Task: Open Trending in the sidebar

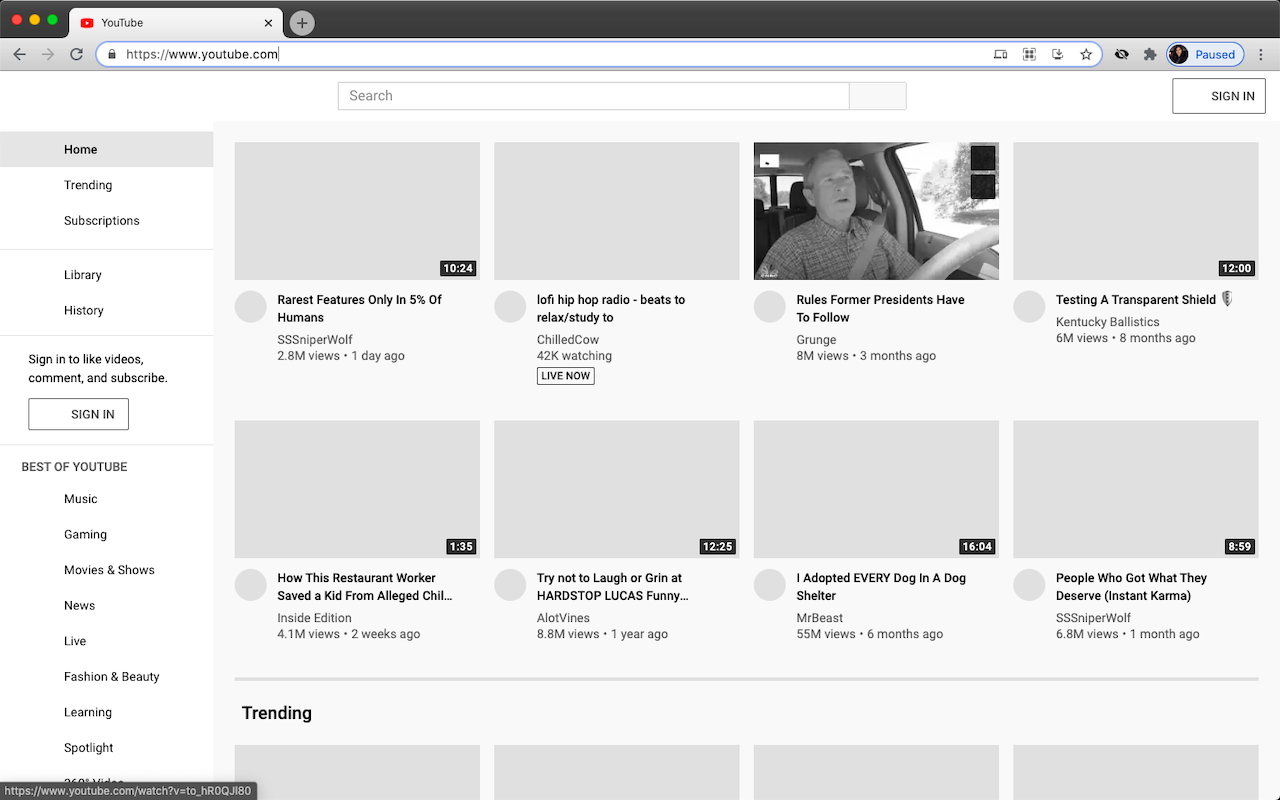Action: tap(106, 185)
